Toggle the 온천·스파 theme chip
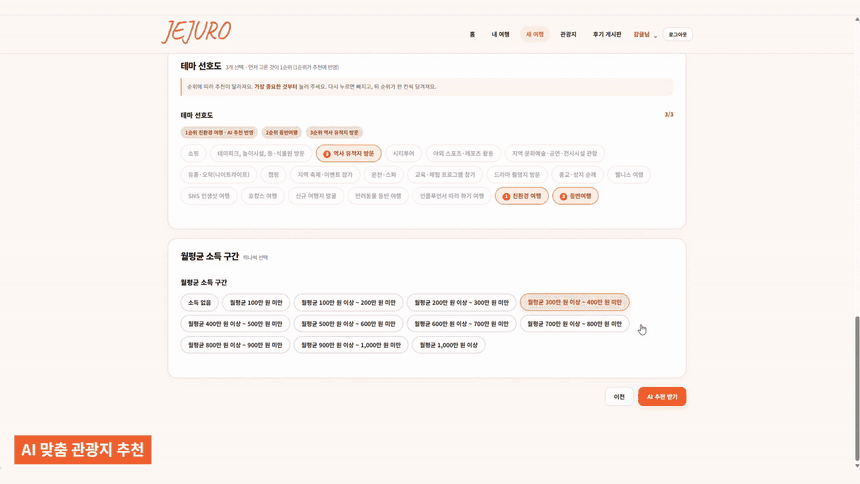Screen dimensions: 860x484 tap(383, 175)
